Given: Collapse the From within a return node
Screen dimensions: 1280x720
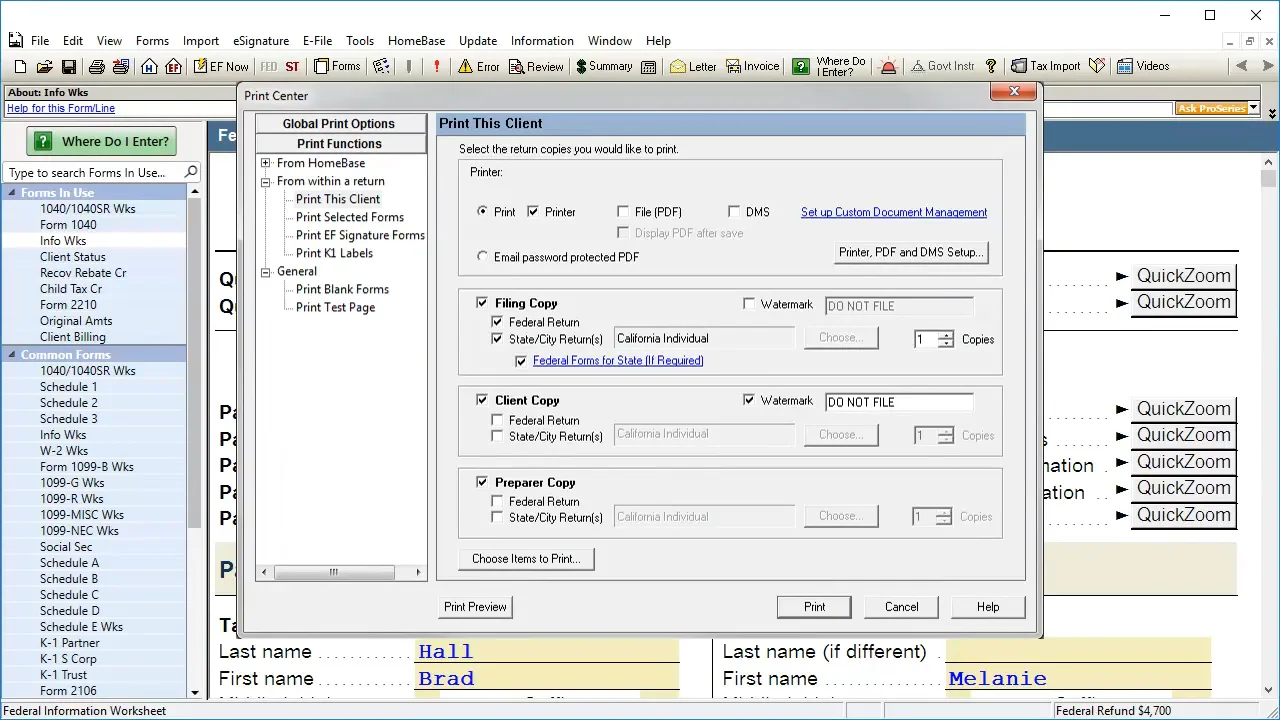Looking at the screenshot, I should pos(266,182).
